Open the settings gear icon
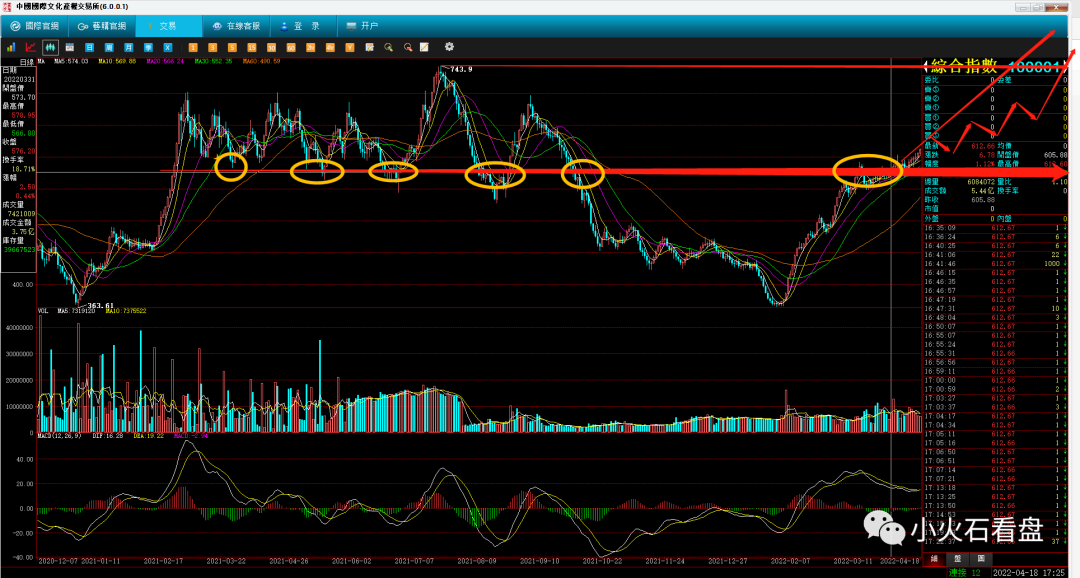This screenshot has height=578, width=1080. pos(449,47)
